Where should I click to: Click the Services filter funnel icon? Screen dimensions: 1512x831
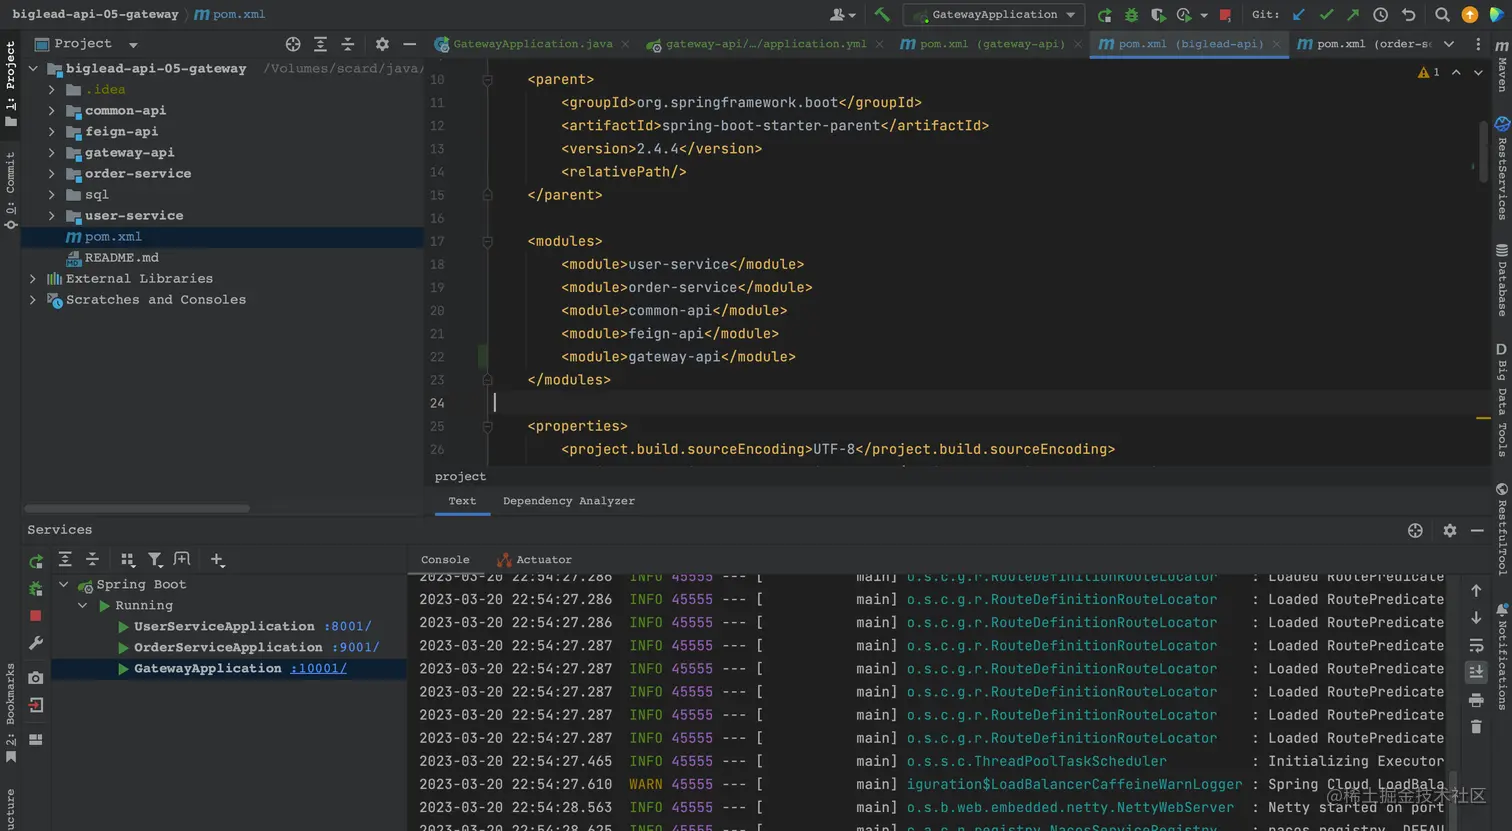pyautogui.click(x=155, y=560)
